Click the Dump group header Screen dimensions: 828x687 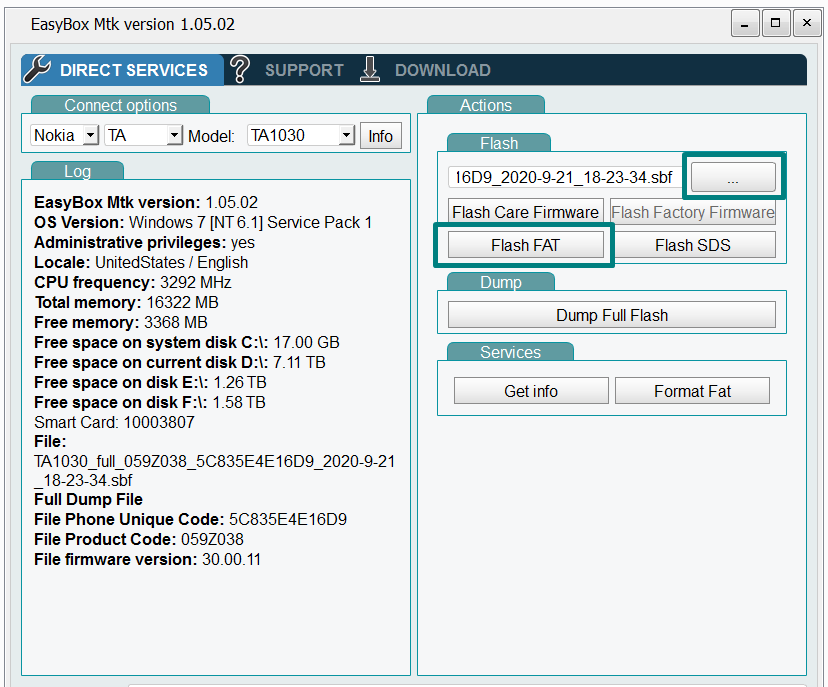click(501, 282)
